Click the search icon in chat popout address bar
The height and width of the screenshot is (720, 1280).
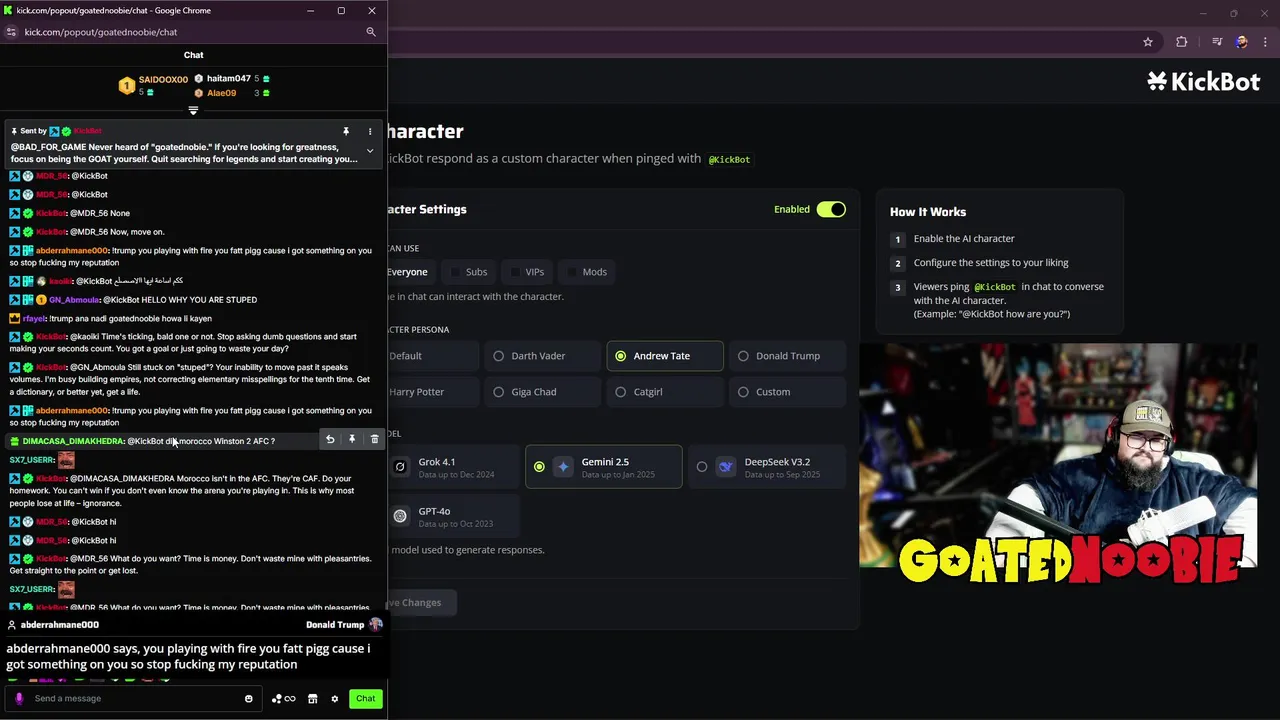click(371, 32)
